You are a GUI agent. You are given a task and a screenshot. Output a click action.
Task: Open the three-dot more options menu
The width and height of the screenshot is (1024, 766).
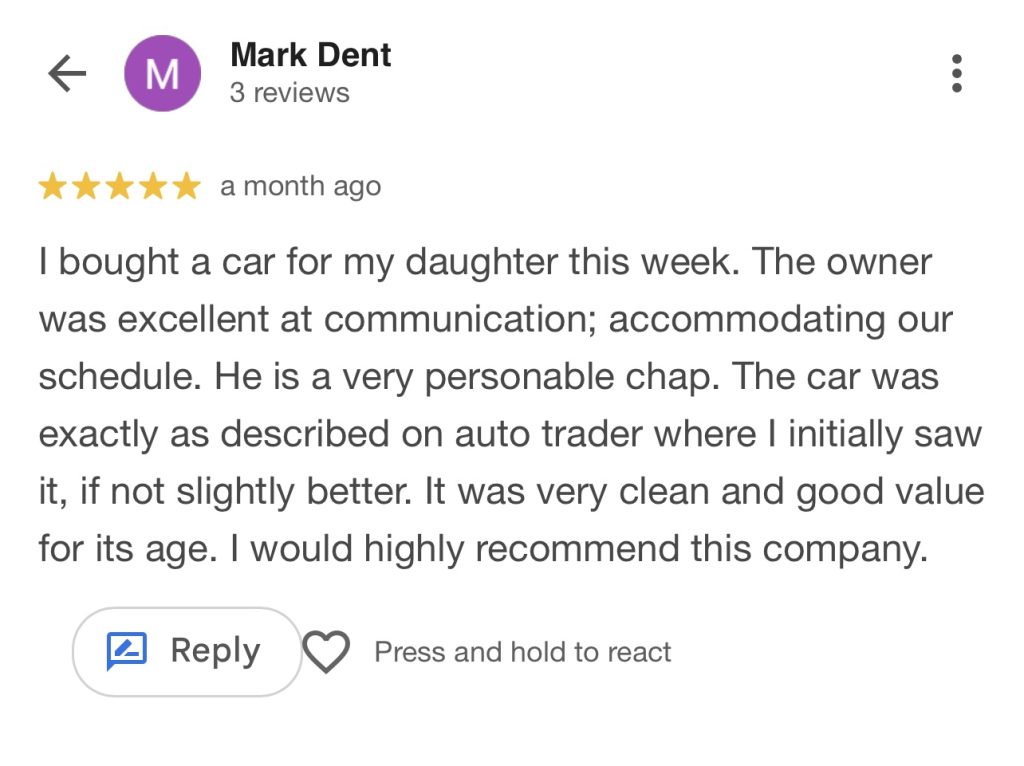point(957,73)
